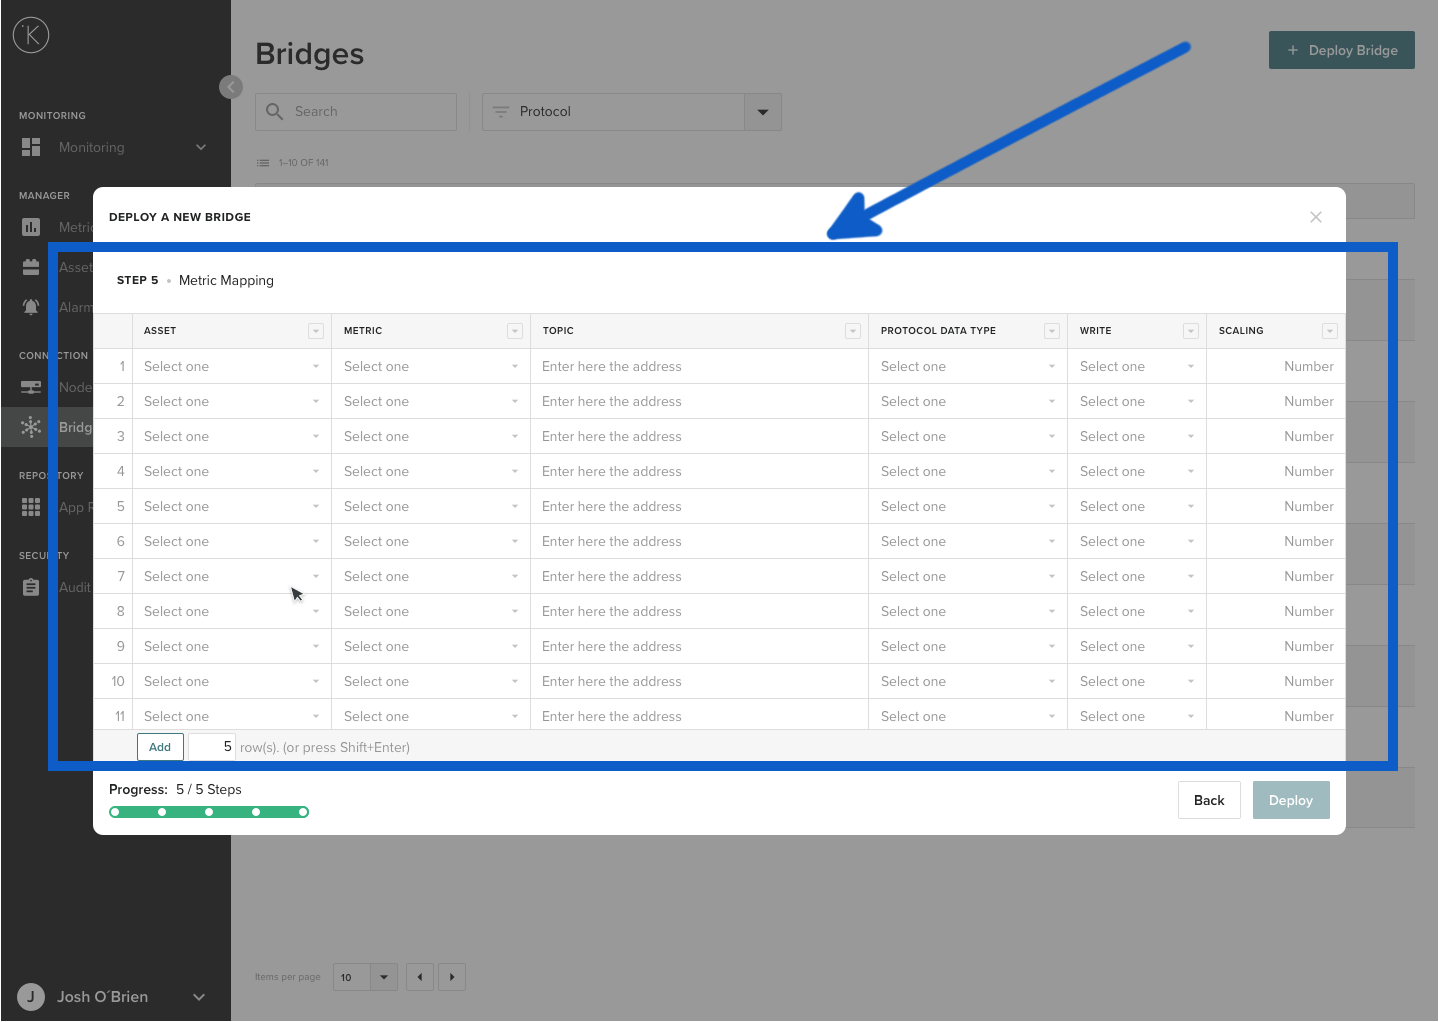Open the Assets toolbox icon in sidebar
Screen dimensions: 1439x1022
(30, 267)
